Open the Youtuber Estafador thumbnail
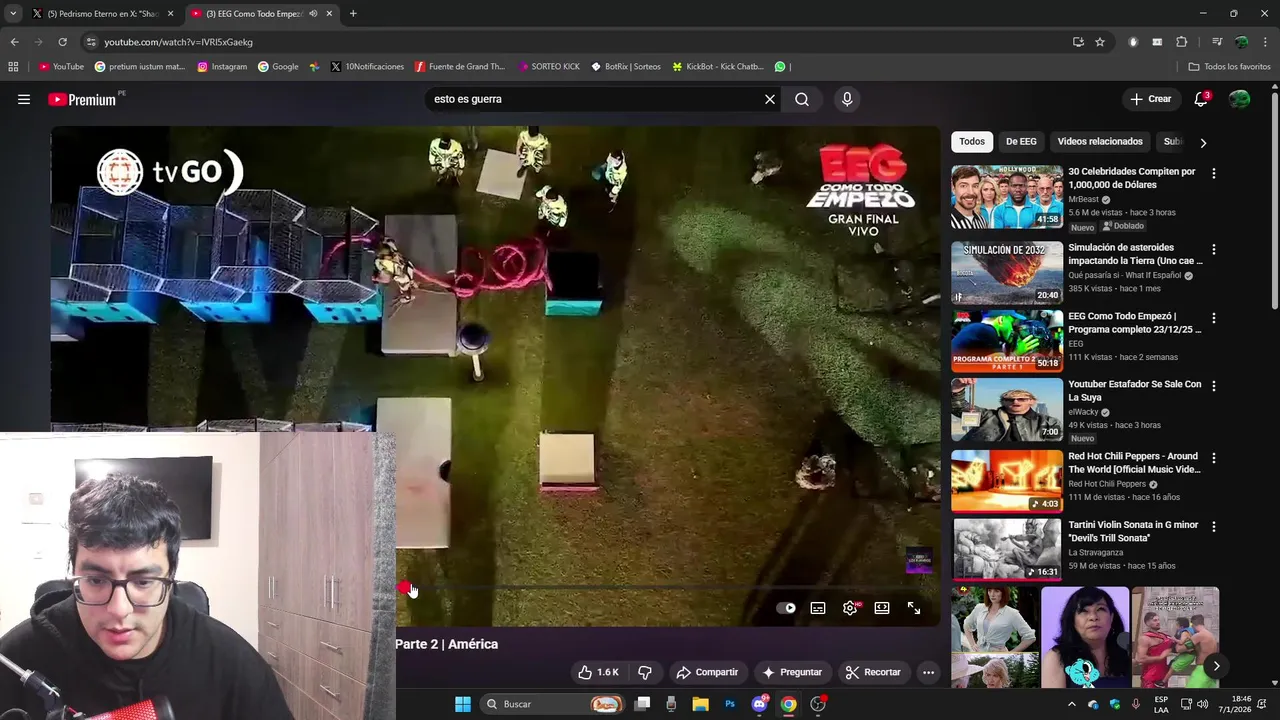Image resolution: width=1280 pixels, height=720 pixels. pyautogui.click(x=1007, y=409)
